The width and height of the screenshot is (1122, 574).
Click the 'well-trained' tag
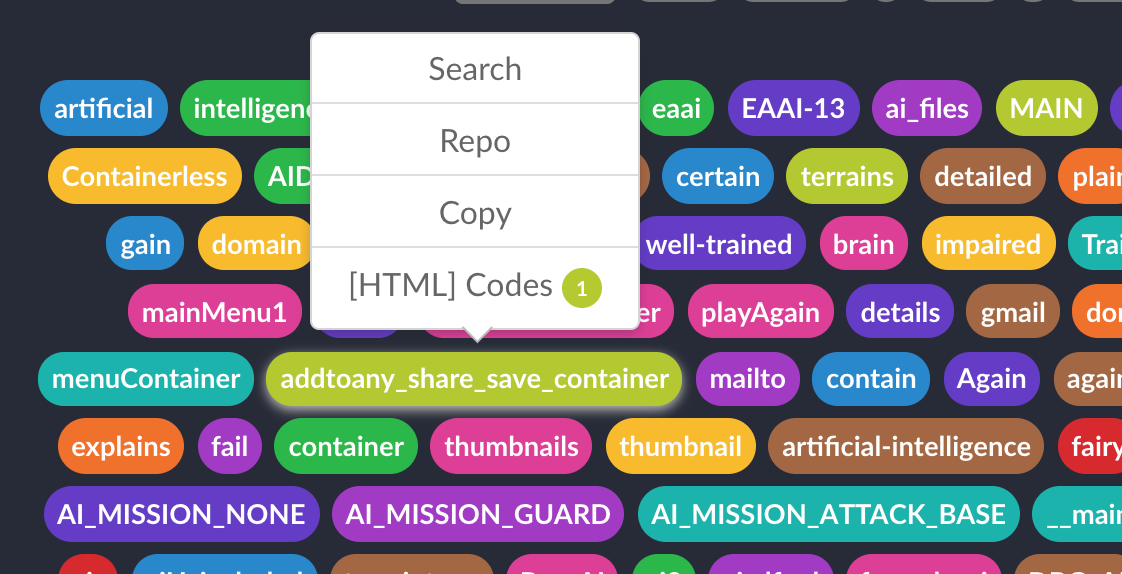click(x=719, y=244)
